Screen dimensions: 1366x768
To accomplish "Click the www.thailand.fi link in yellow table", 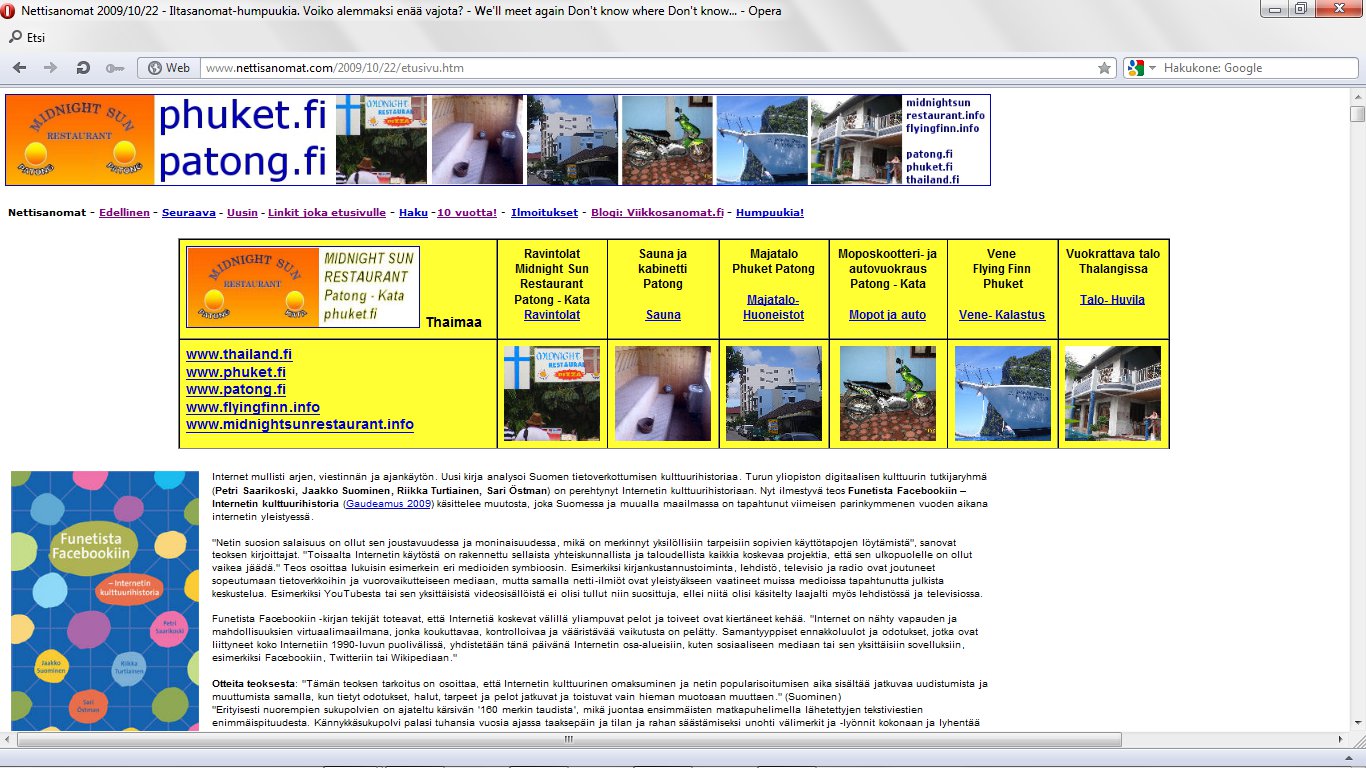I will [239, 354].
